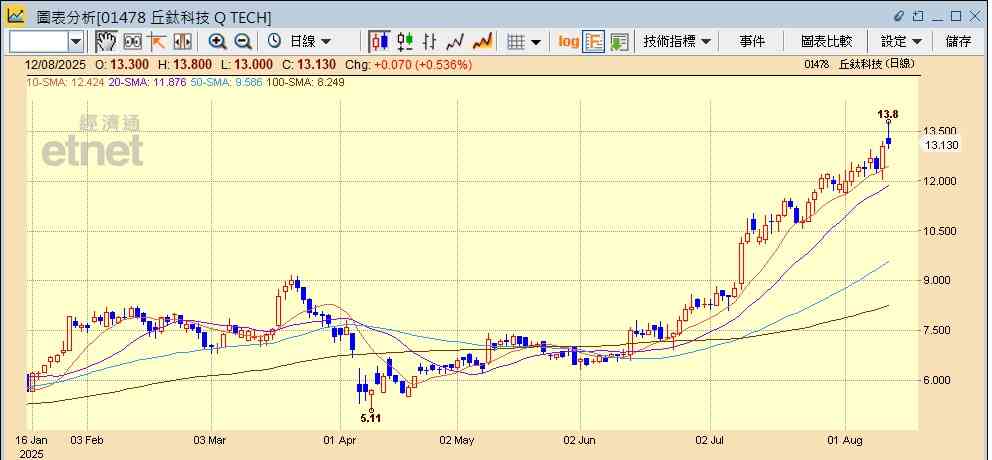
Task: Click the horizontal split arrows icon
Action: pyautogui.click(x=182, y=42)
